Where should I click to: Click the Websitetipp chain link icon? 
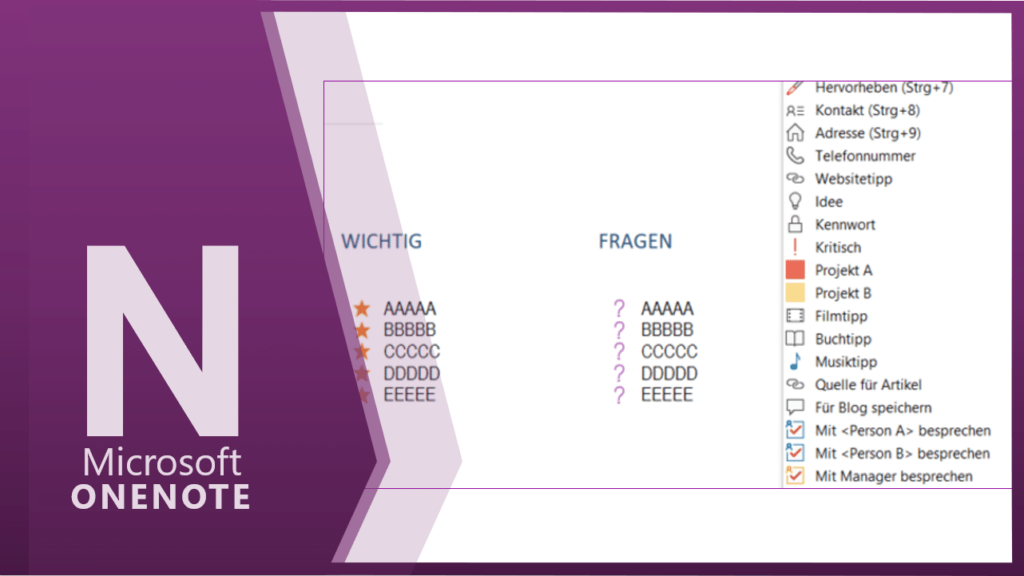pos(795,178)
